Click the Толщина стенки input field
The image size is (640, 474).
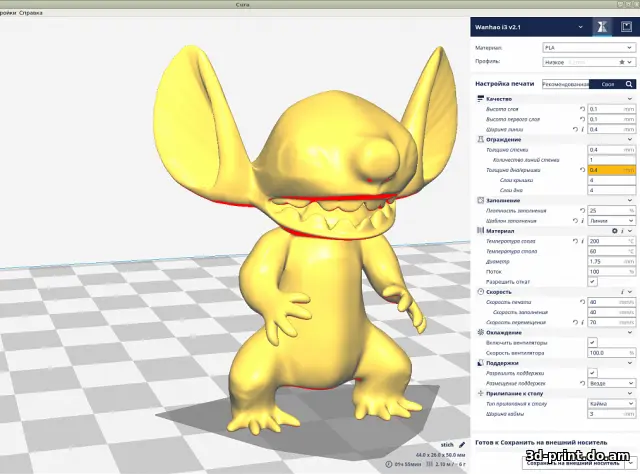point(611,150)
